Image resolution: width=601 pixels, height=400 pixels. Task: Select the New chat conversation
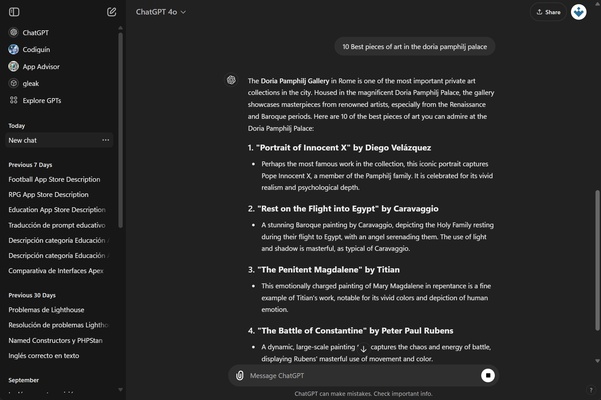[59, 140]
